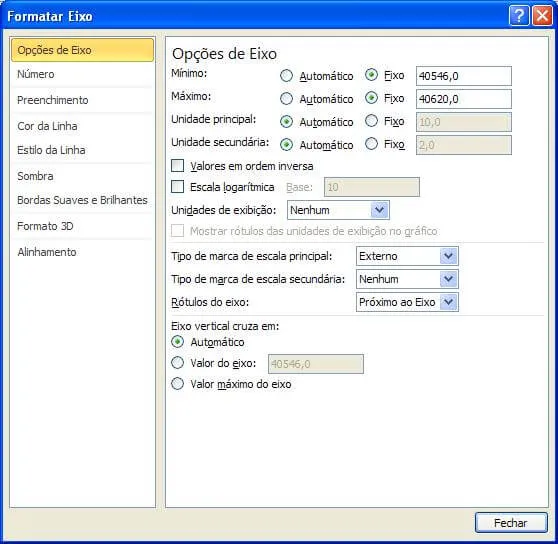Click the Máximo value field 40620,0

464,99
